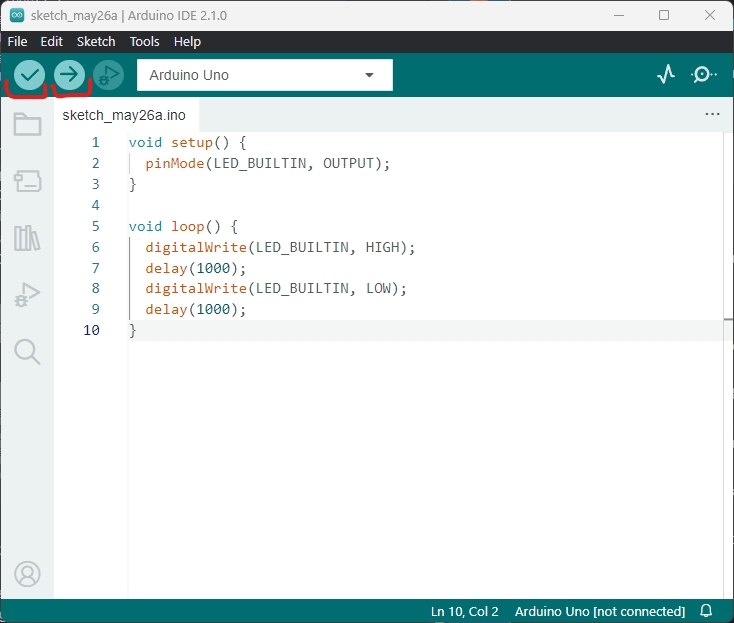Open the Library Manager sidebar
Image resolution: width=734 pixels, height=623 pixels.
pyautogui.click(x=27, y=238)
